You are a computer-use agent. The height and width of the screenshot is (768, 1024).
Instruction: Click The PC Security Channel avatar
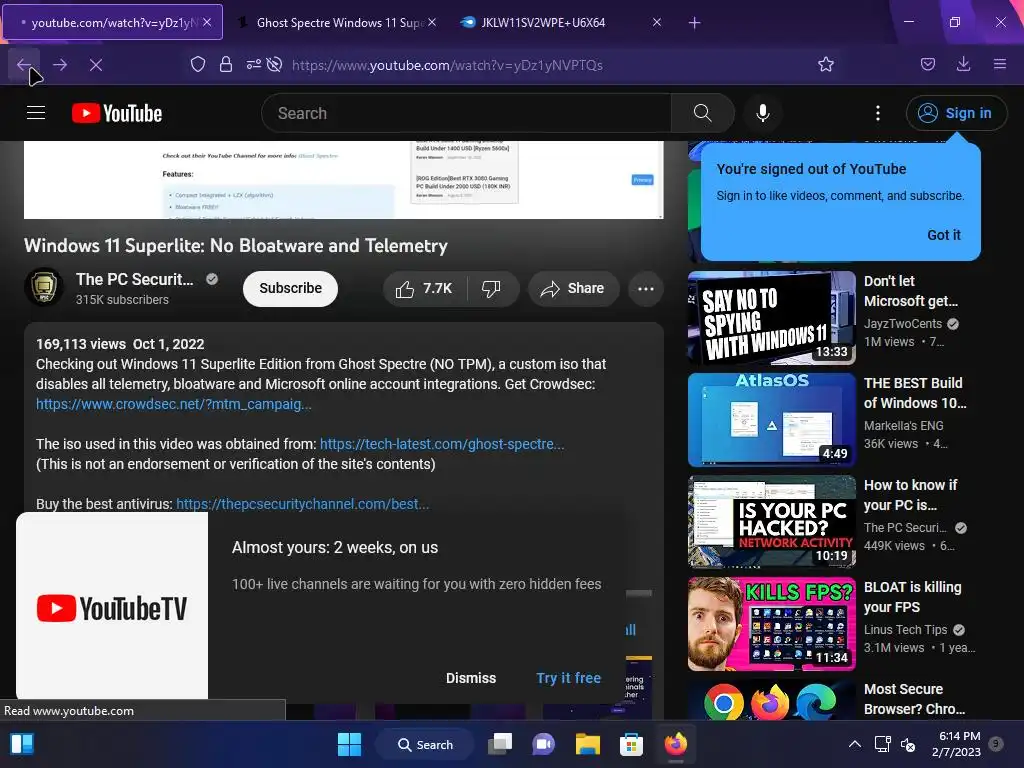tap(44, 287)
